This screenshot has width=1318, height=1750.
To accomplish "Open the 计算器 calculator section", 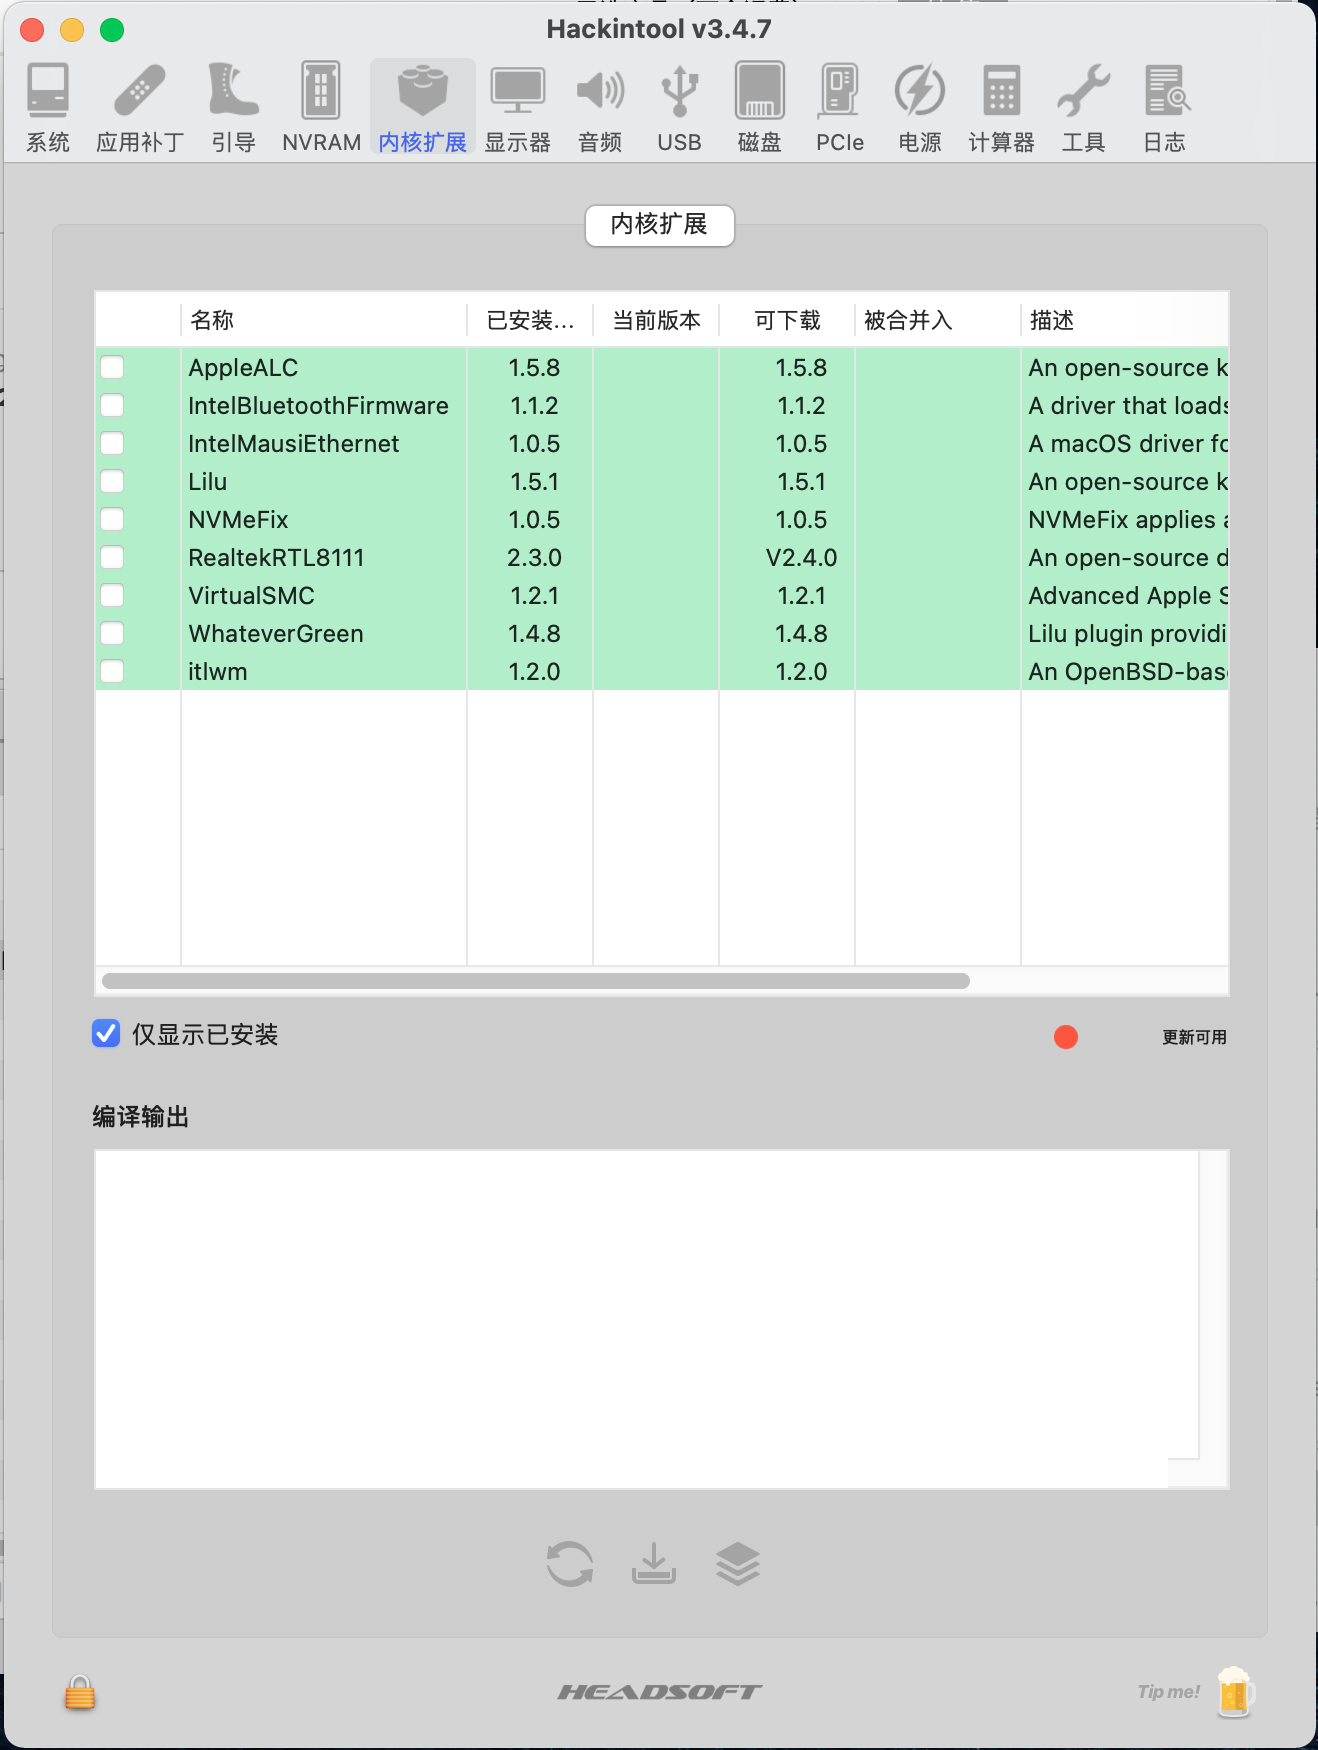I will (x=1001, y=108).
